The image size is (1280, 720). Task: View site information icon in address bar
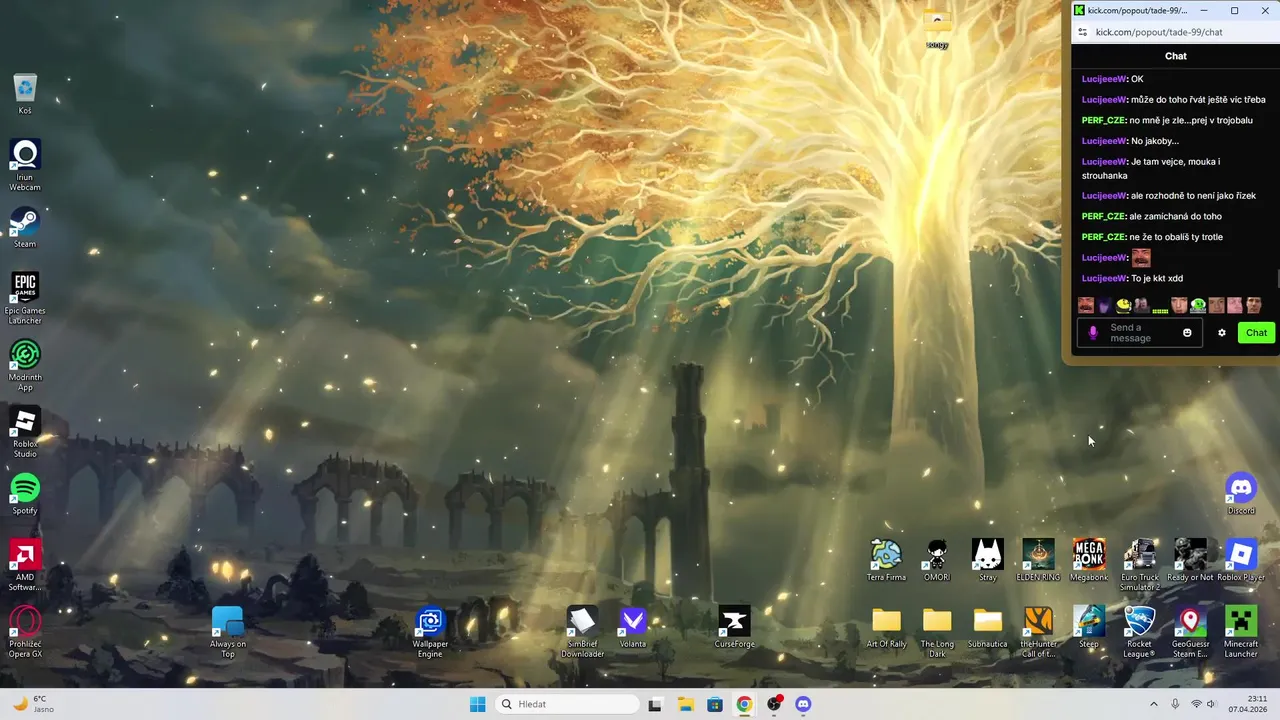tap(1082, 32)
